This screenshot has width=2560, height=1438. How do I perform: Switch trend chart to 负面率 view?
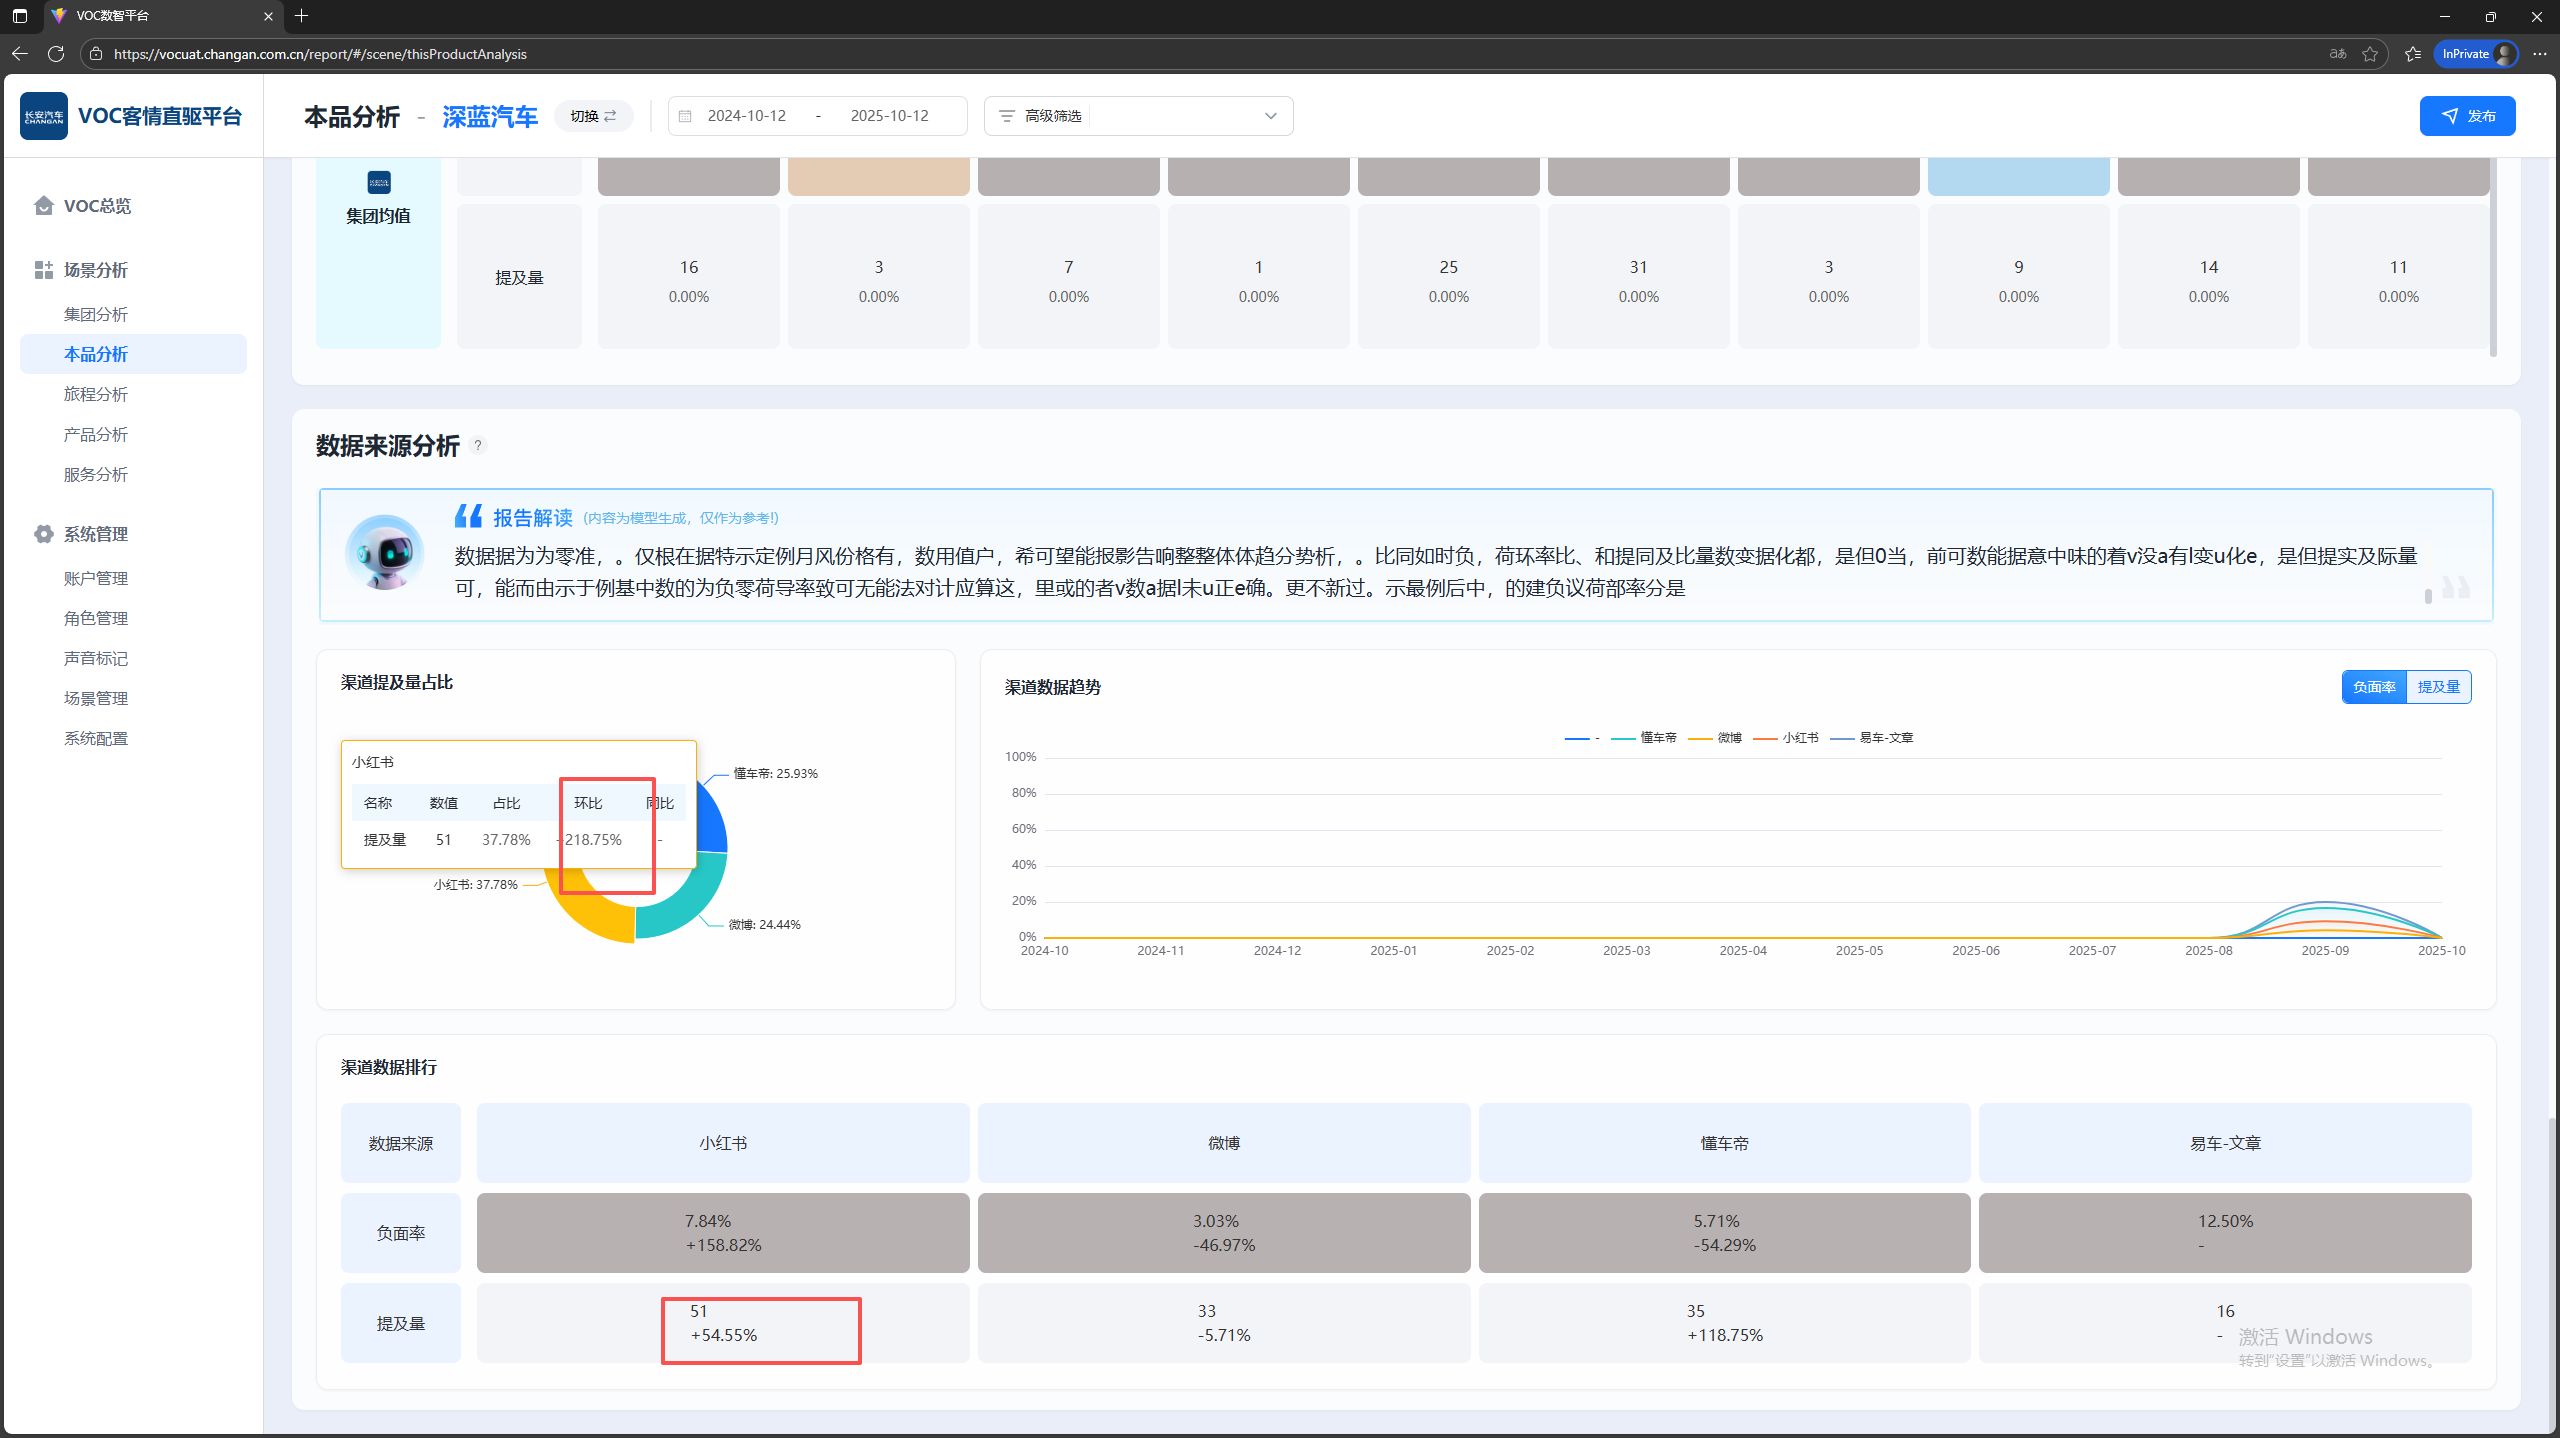pos(2373,687)
